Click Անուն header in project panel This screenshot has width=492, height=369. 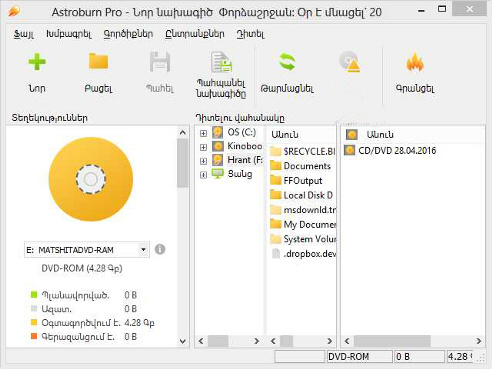380,134
